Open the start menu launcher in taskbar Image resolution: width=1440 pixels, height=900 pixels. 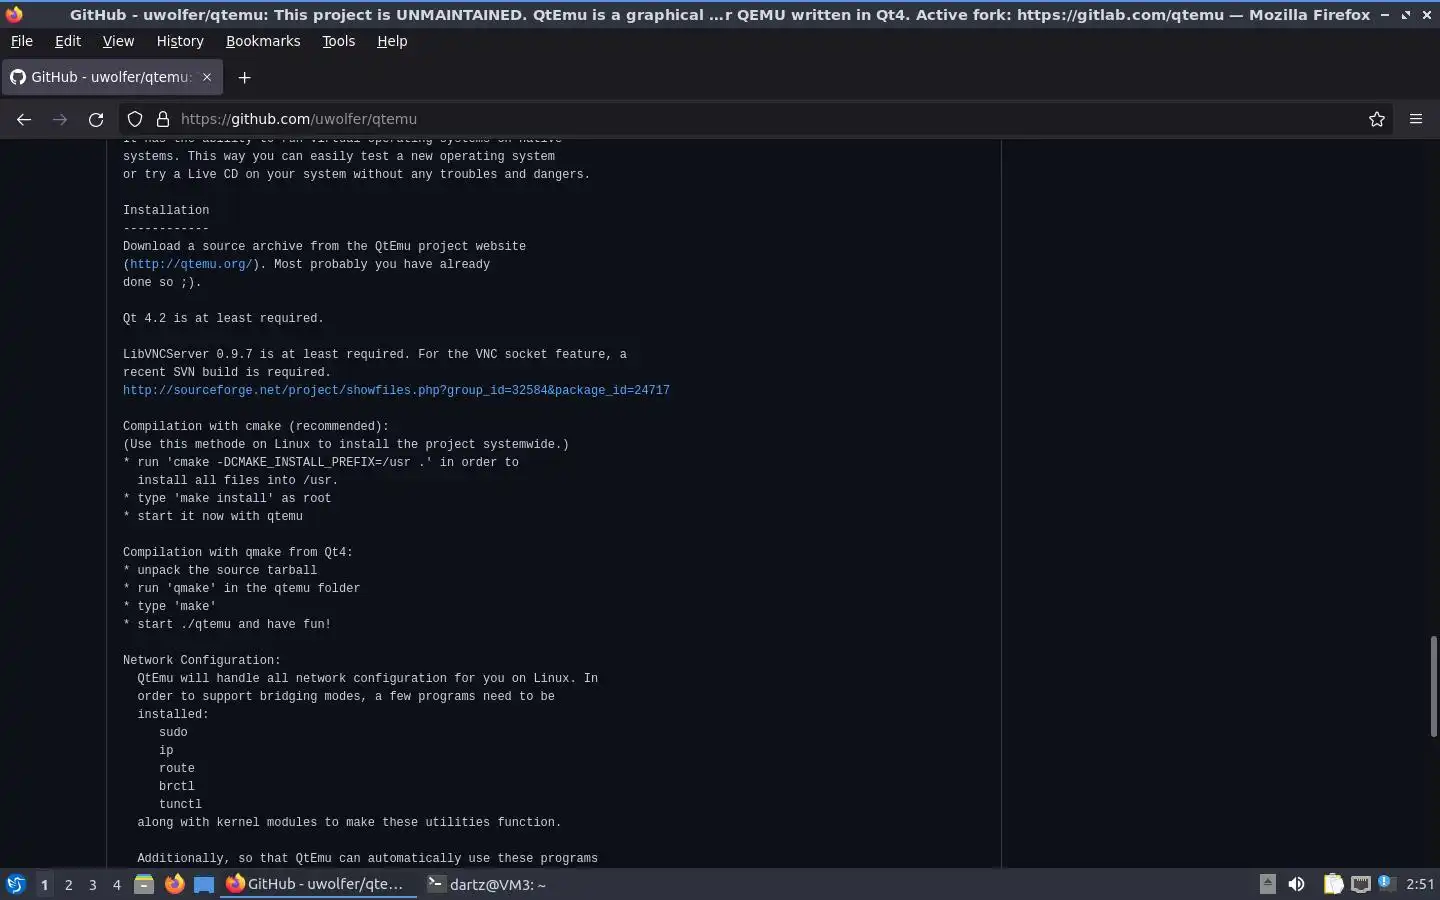(15, 884)
